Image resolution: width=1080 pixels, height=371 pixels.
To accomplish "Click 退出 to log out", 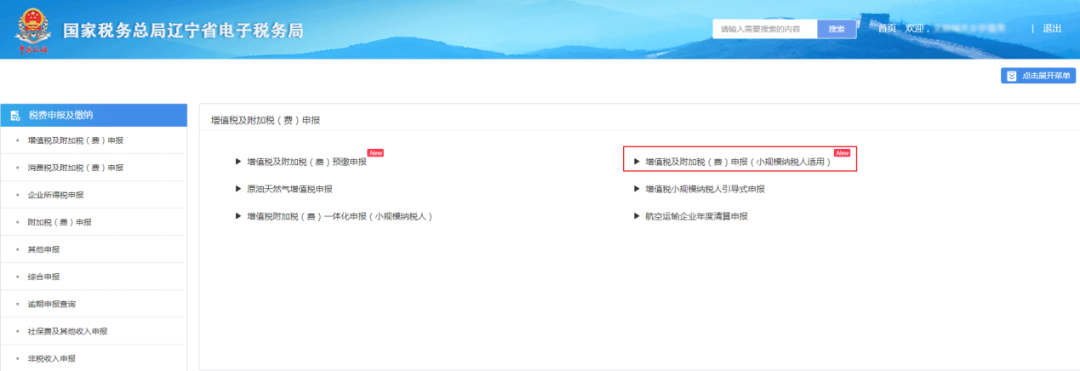I will [x=1052, y=29].
